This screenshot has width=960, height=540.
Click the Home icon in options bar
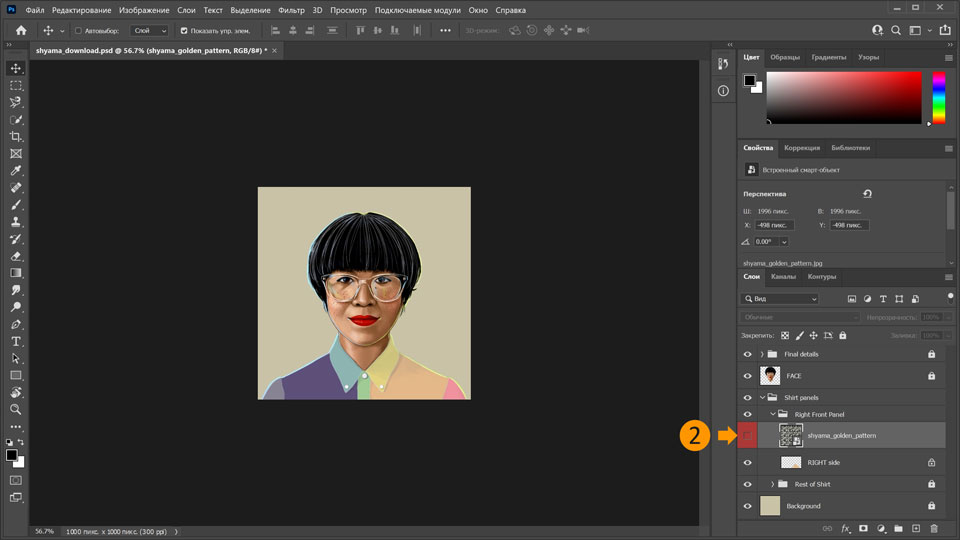pos(21,30)
